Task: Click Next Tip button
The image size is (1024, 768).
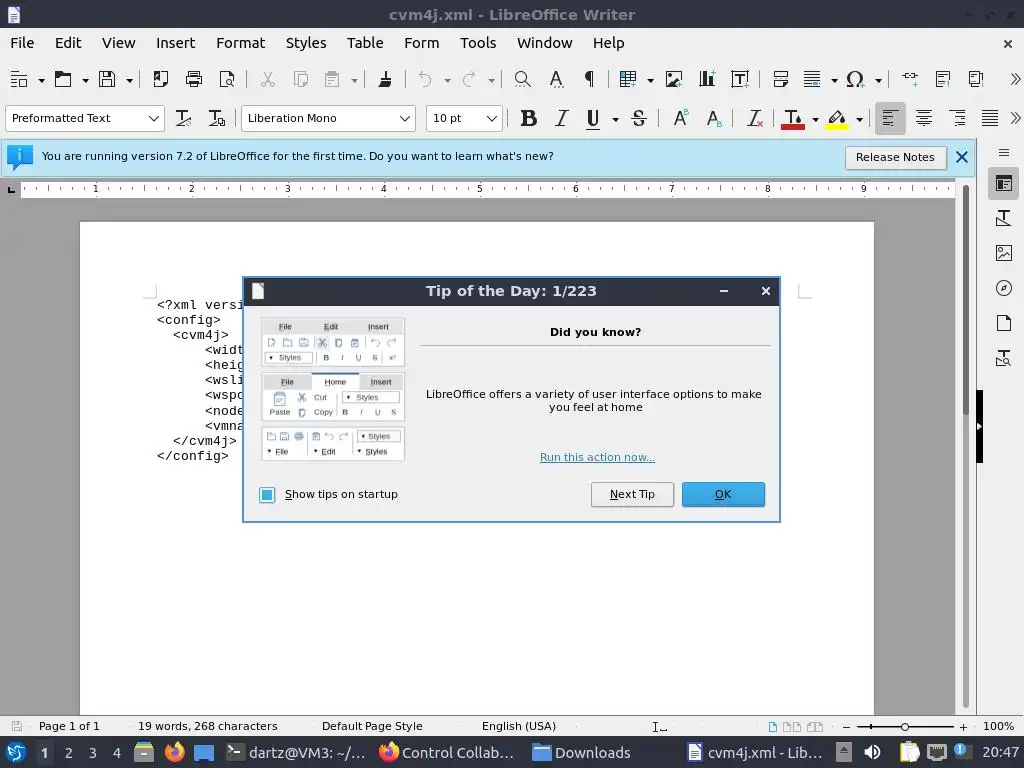Action: tap(632, 494)
